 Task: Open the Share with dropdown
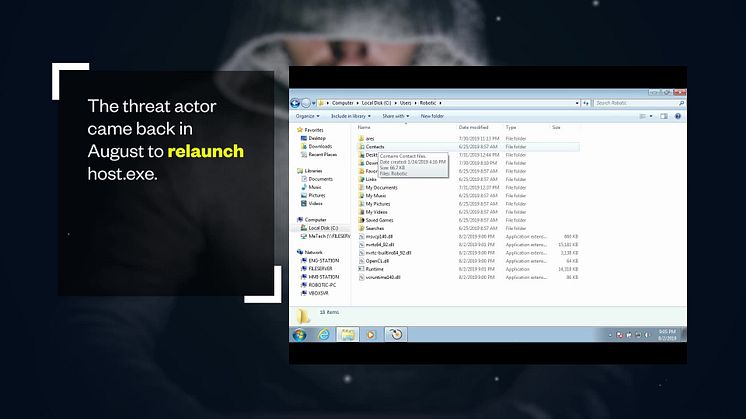394,116
